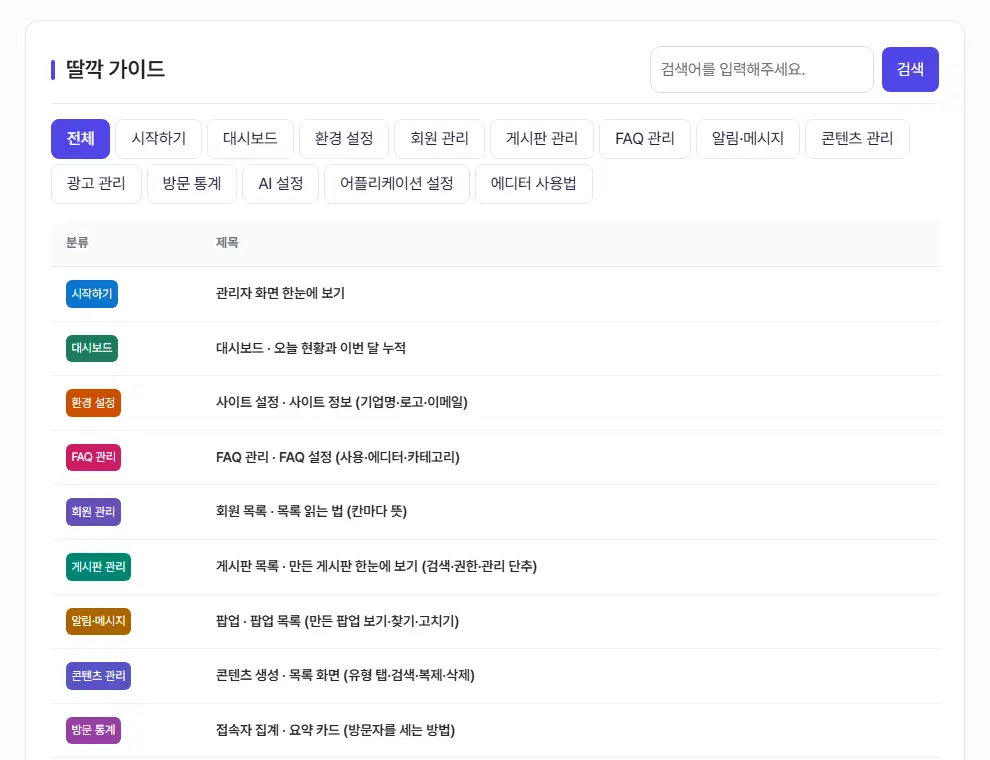Open FAQ 관리 · FAQ 설정 guide
Viewport: 990px width, 760px height.
pos(338,457)
